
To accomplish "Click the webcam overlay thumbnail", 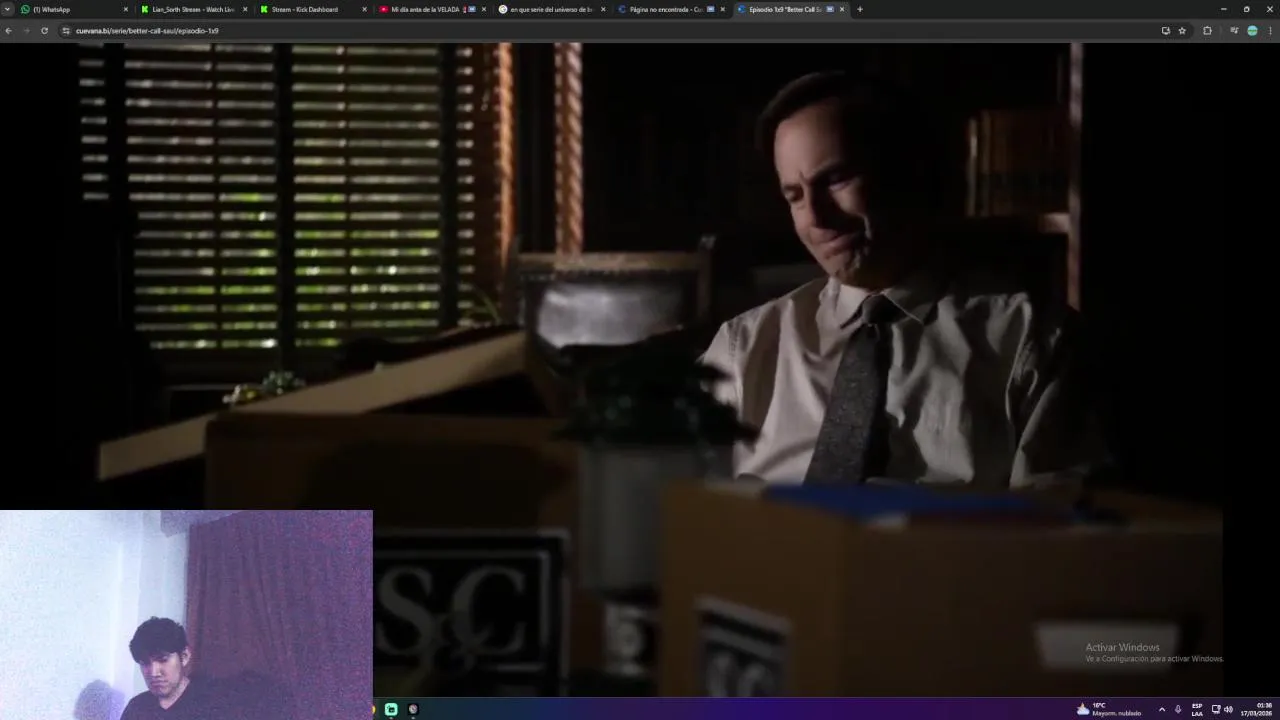I will pyautogui.click(x=186, y=615).
